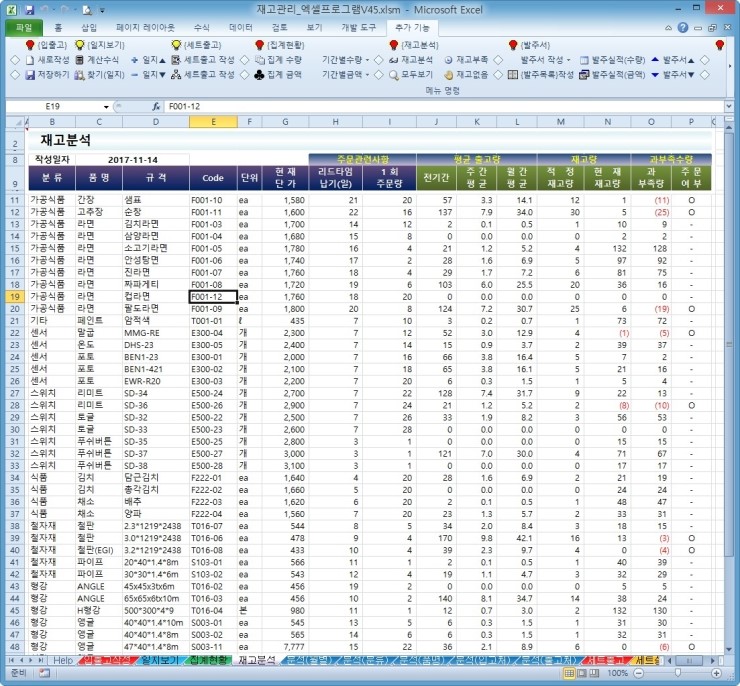
Task: Click the (발주목록)작성 book icon
Action: click(513, 75)
